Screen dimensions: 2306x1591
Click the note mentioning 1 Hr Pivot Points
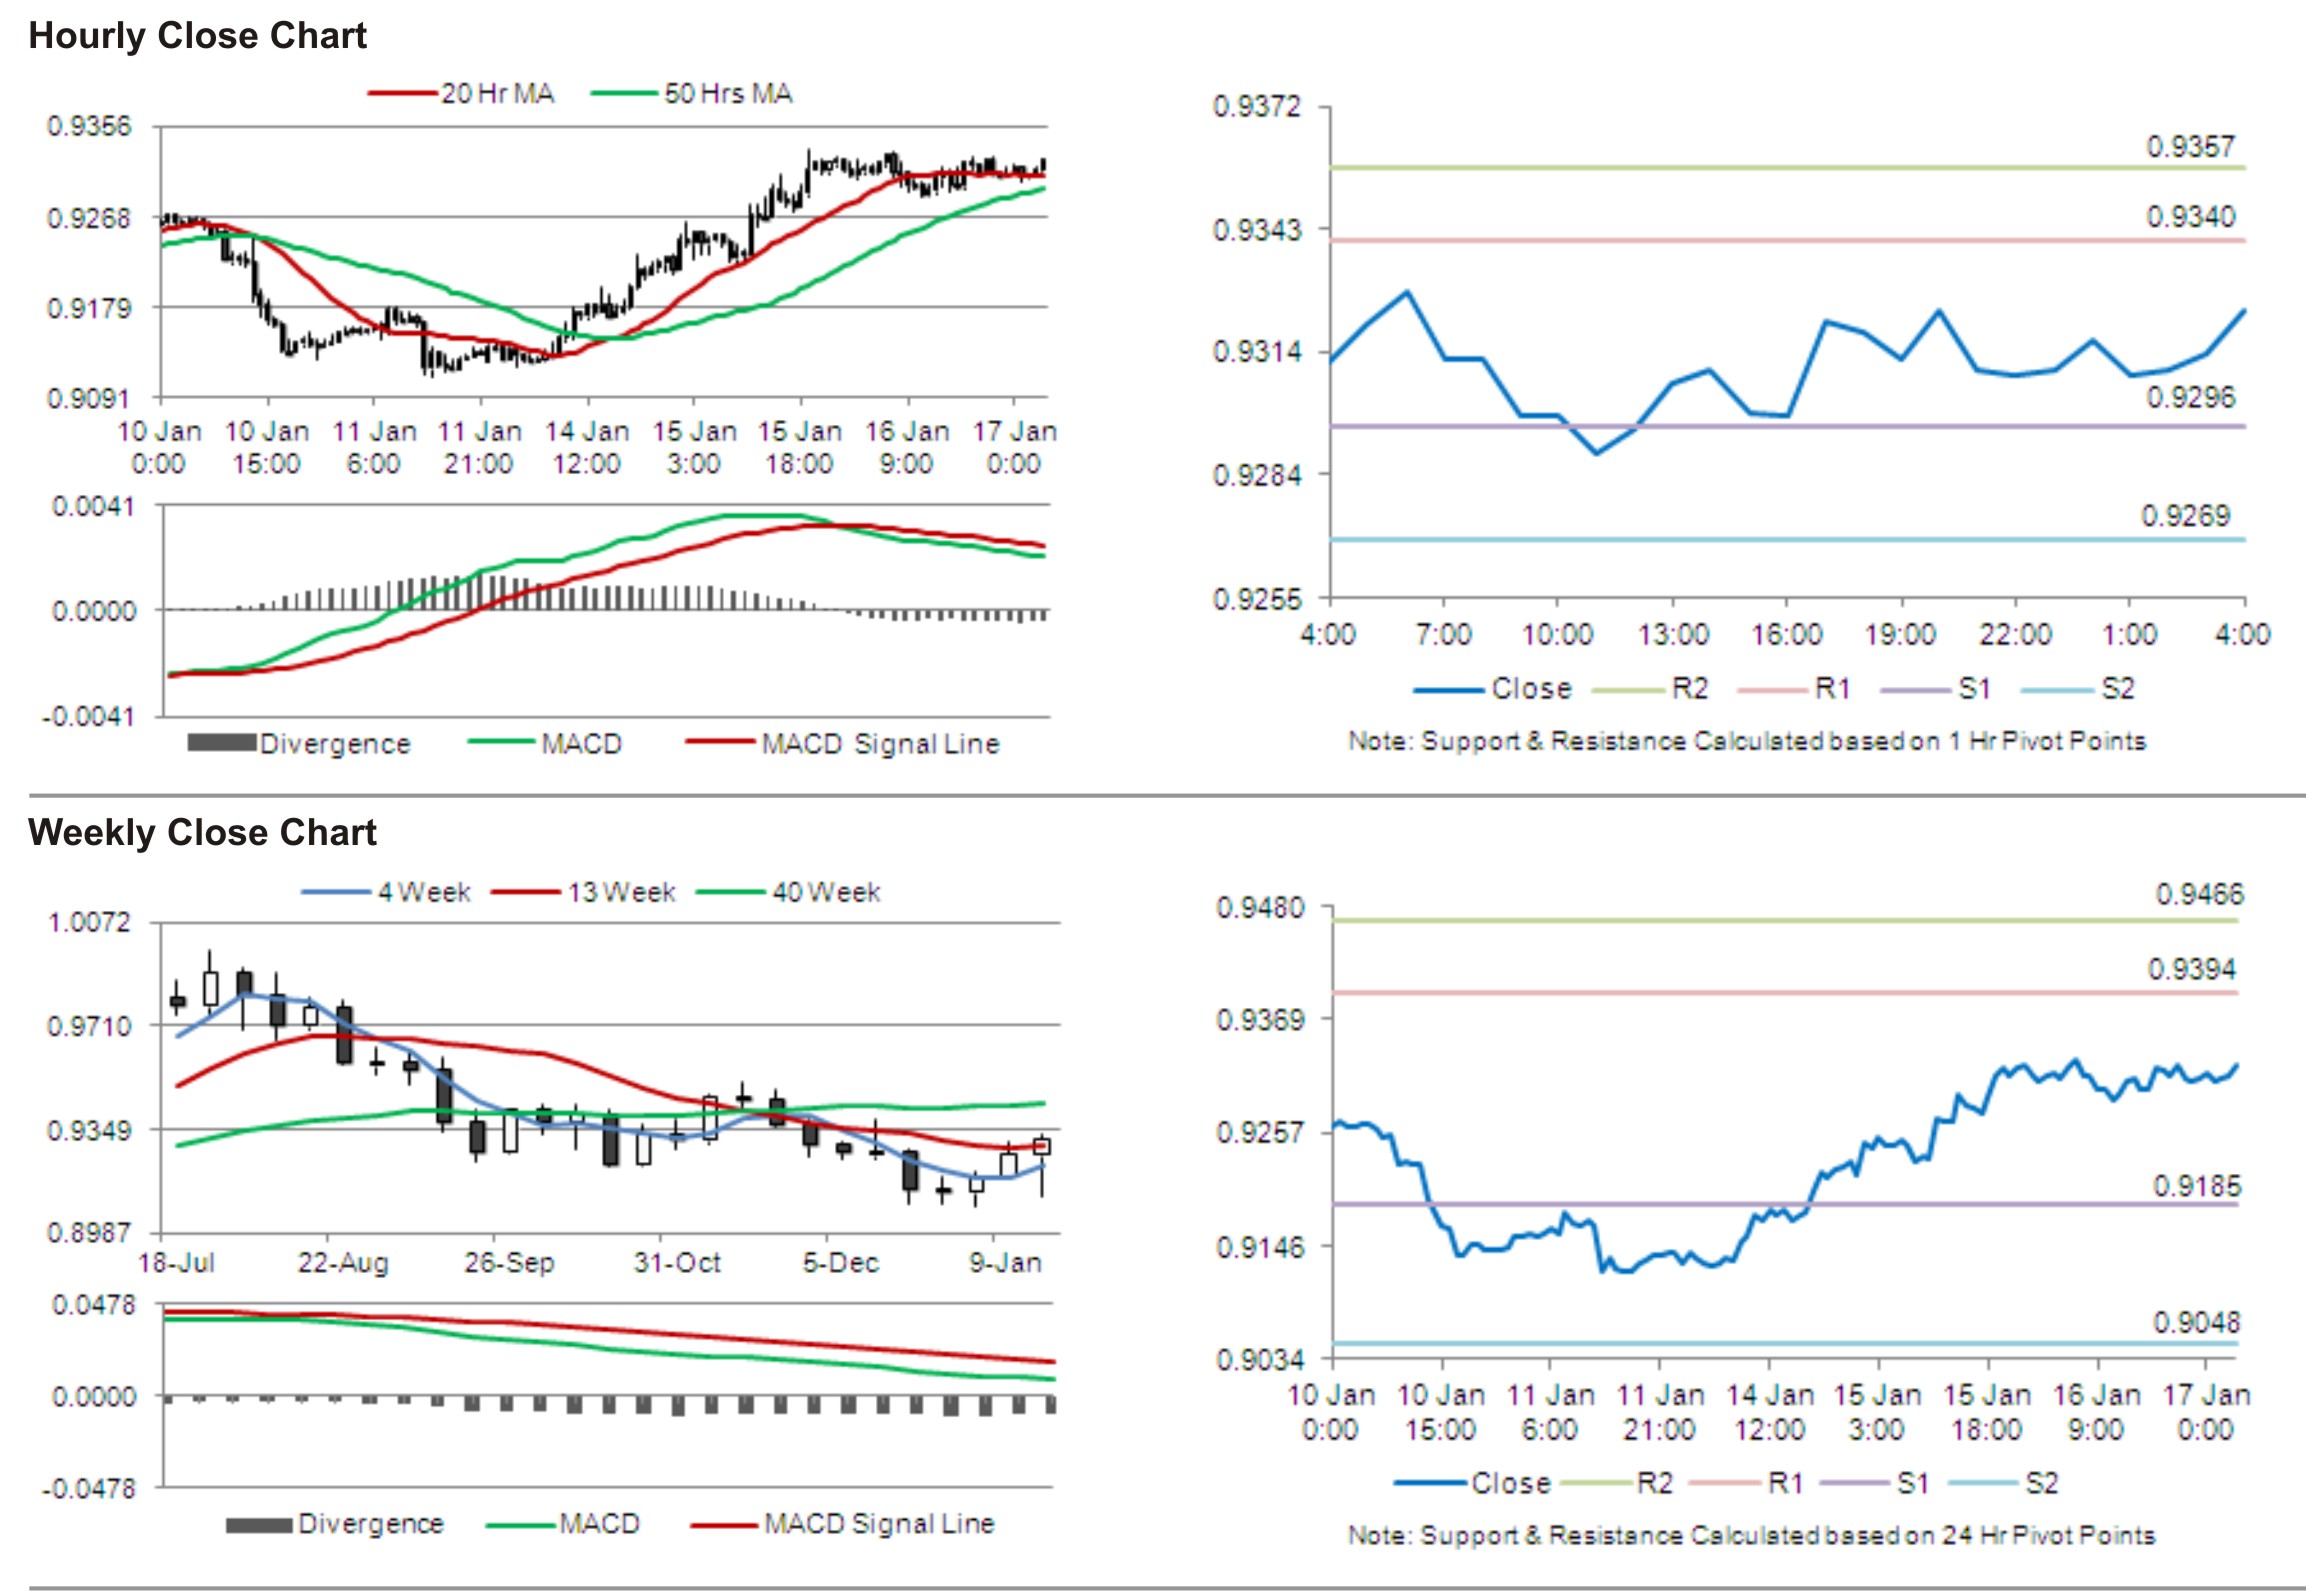[1747, 741]
